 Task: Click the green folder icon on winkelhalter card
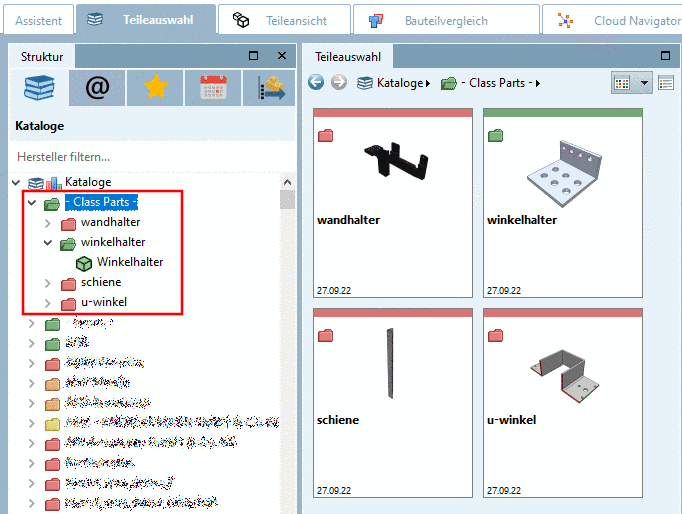495,136
